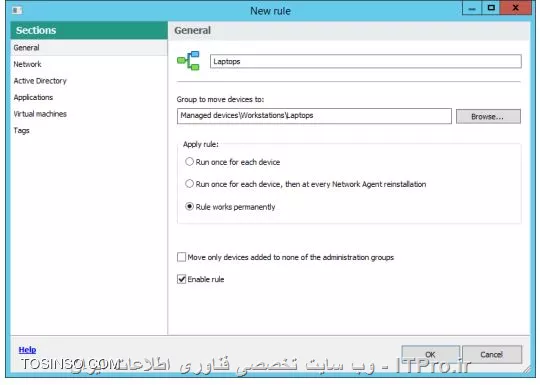The width and height of the screenshot is (540, 385).
Task: Click the window system menu icon in title bar
Action: coord(17,10)
